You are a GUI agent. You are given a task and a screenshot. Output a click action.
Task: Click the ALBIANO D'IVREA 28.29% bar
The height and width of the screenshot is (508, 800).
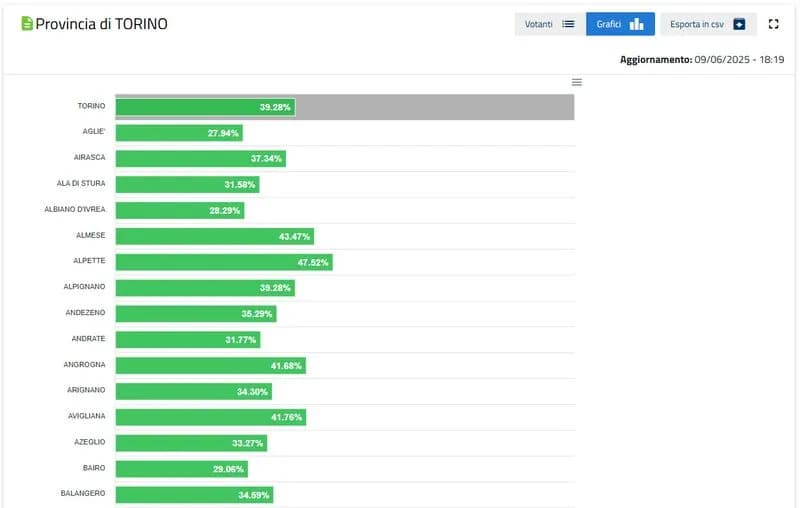(x=180, y=210)
